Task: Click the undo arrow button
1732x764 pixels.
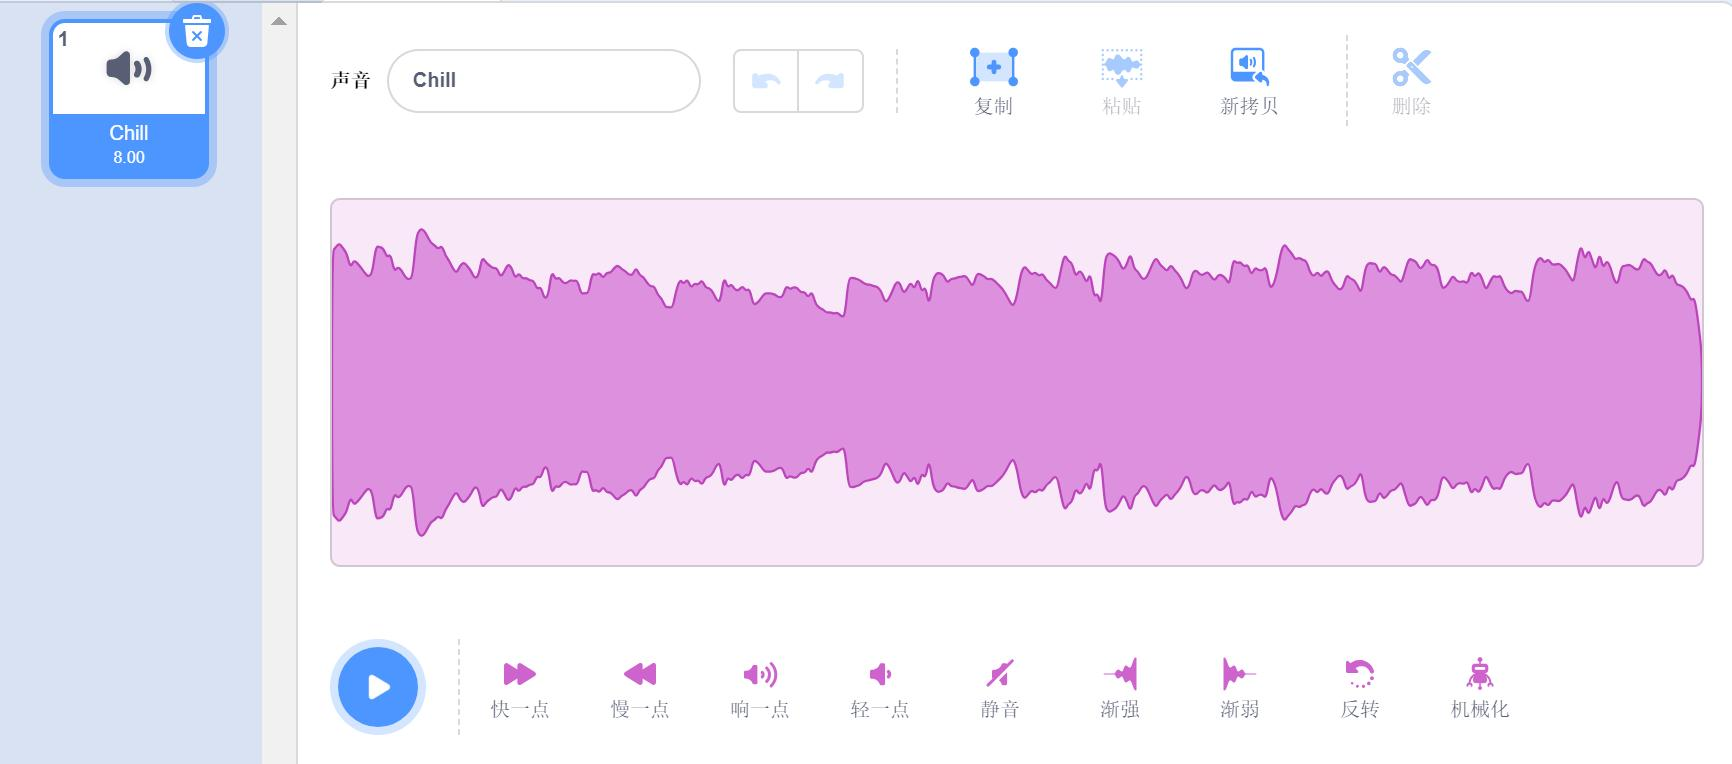Action: (x=765, y=80)
